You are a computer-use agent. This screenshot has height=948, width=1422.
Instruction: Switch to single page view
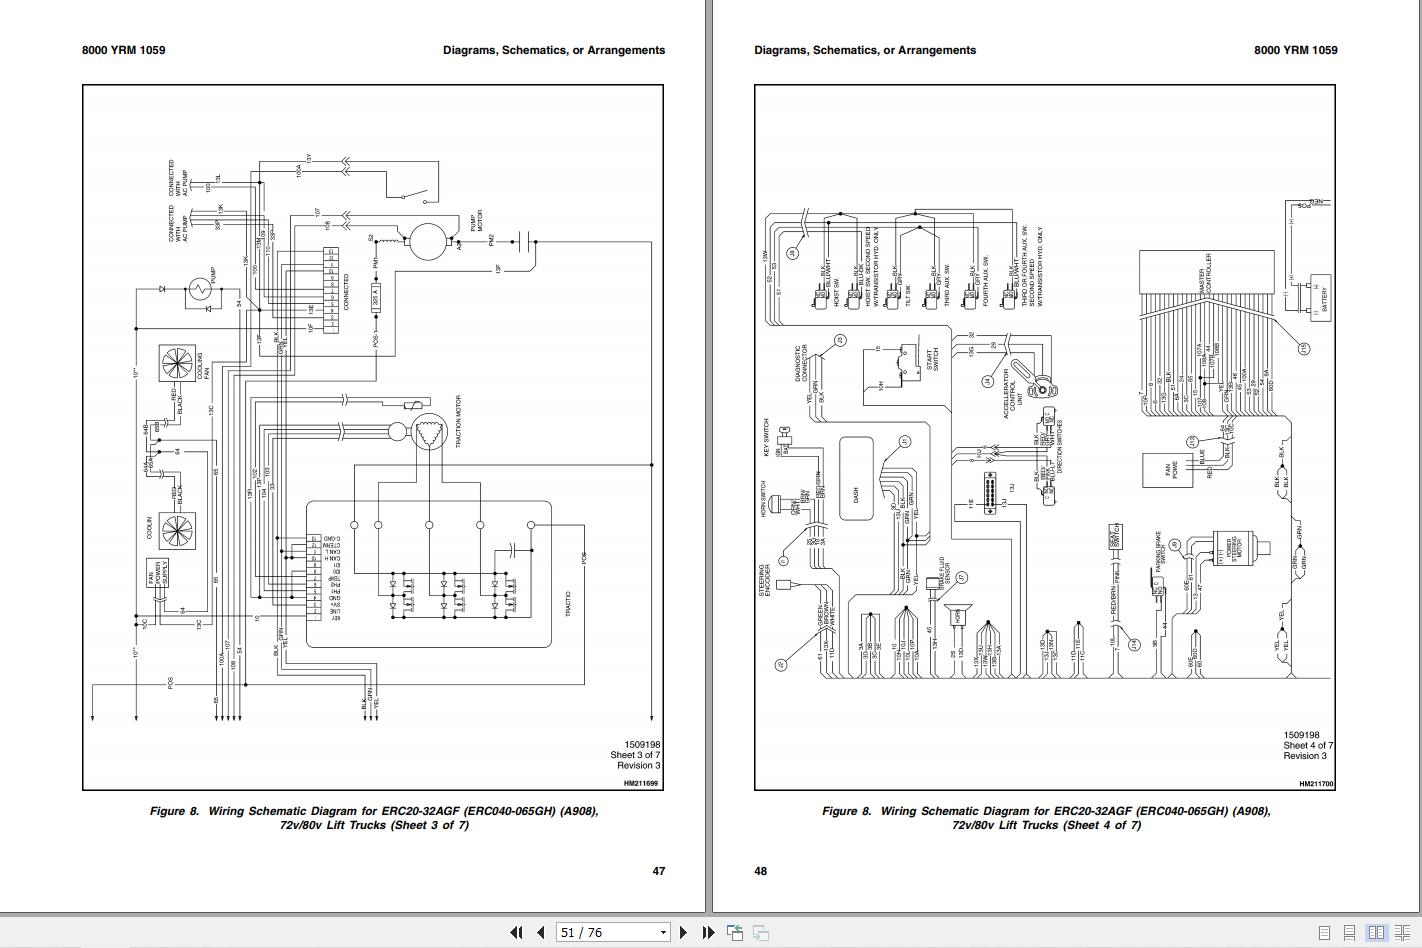pos(1324,933)
